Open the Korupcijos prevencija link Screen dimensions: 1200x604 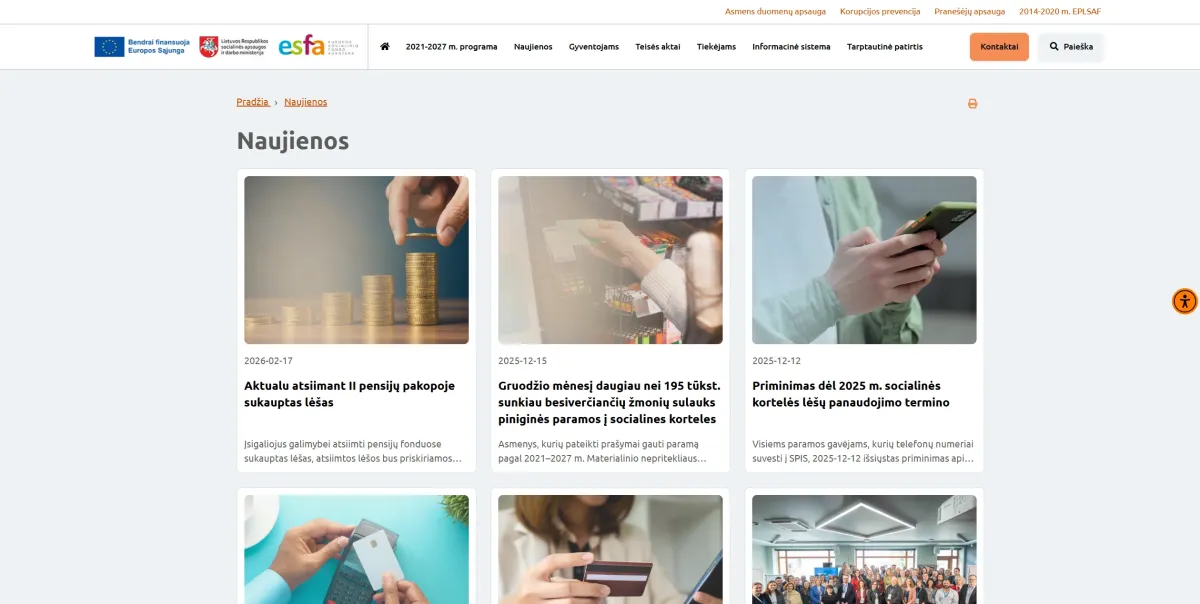[880, 12]
